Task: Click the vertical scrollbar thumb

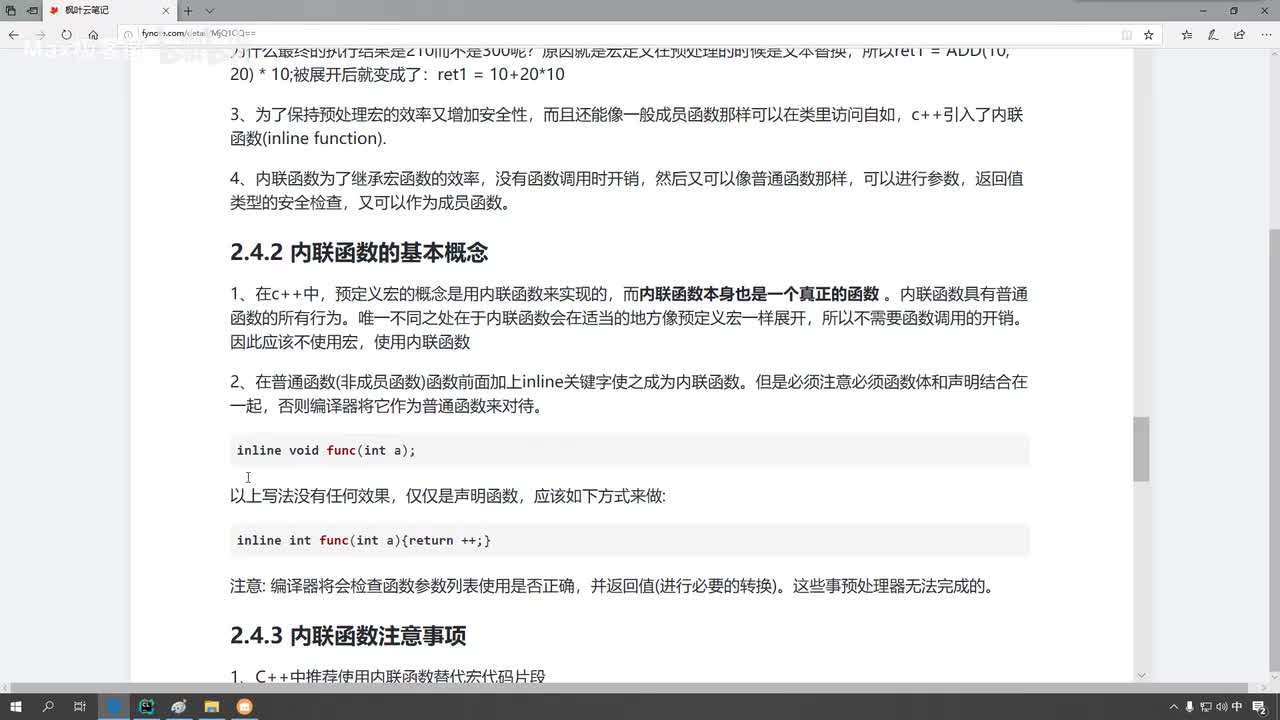Action: point(1141,449)
